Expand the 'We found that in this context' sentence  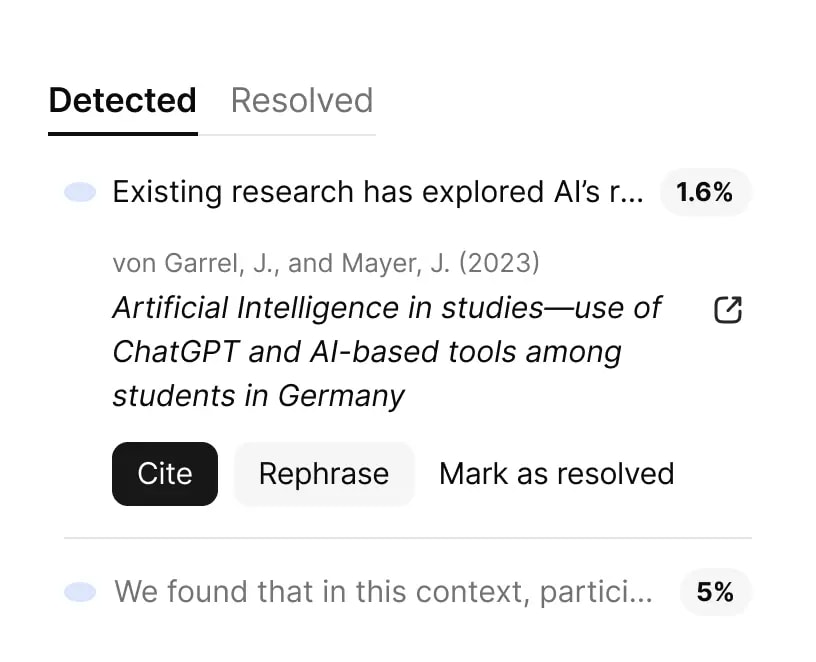[383, 591]
